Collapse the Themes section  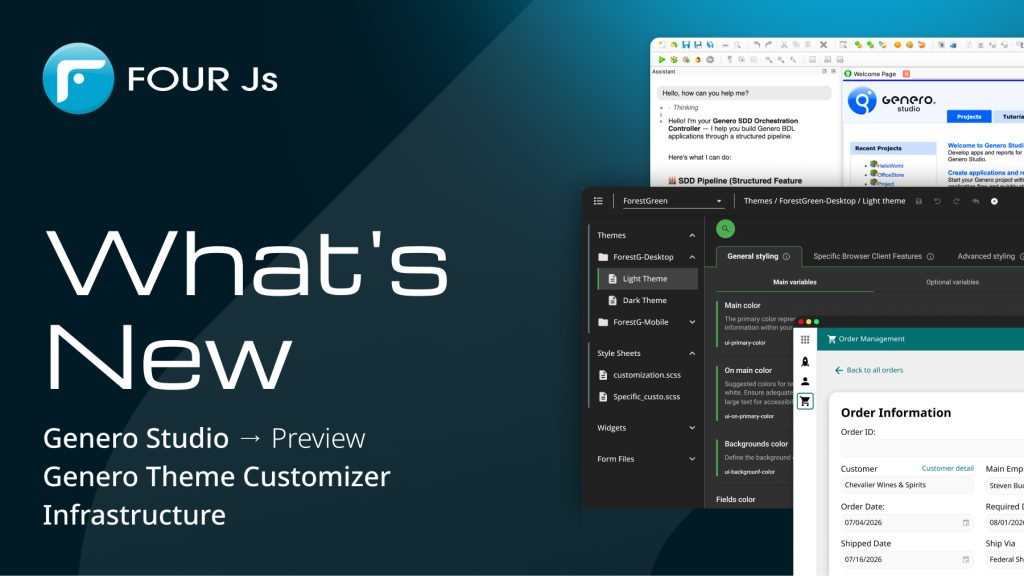pos(692,235)
